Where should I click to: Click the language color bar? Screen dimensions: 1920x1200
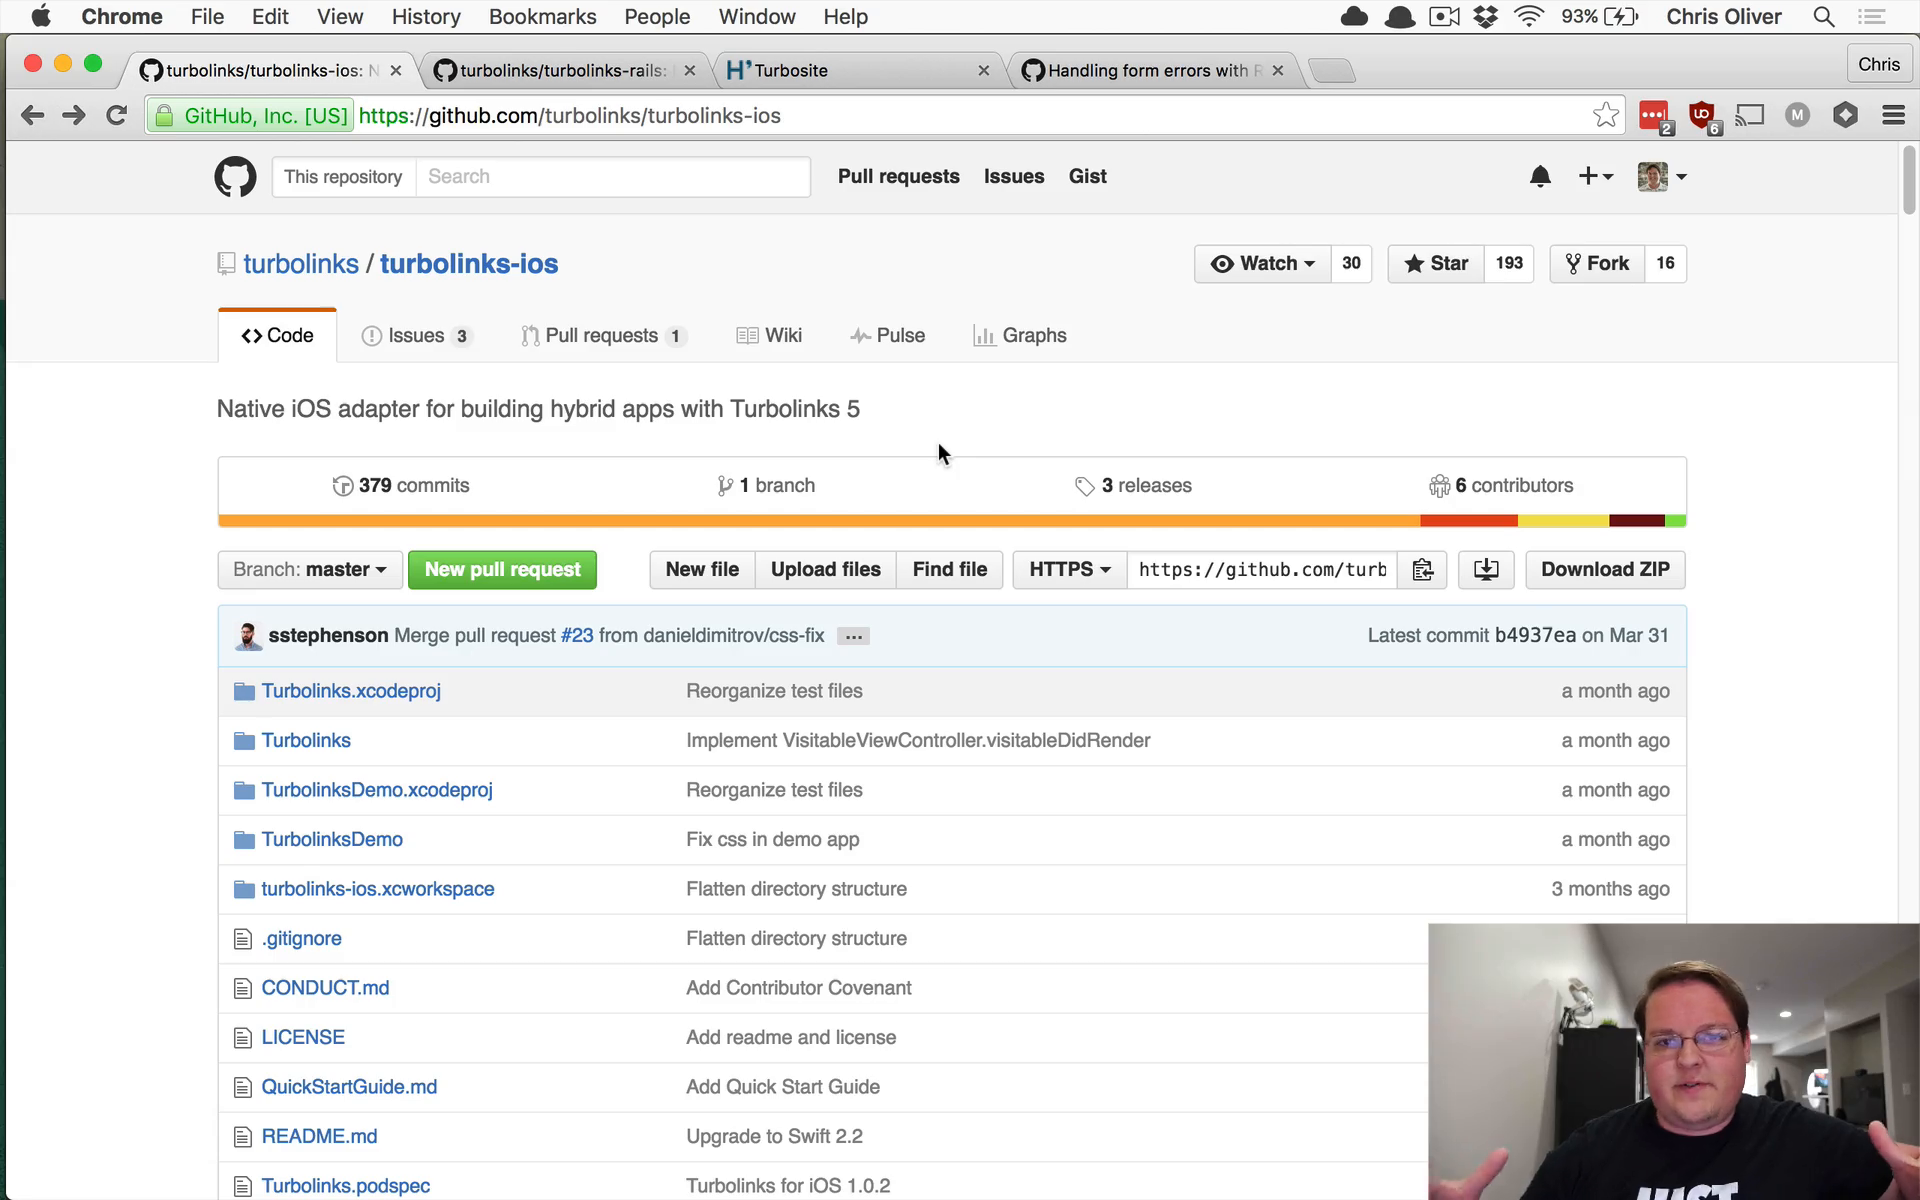click(x=952, y=521)
